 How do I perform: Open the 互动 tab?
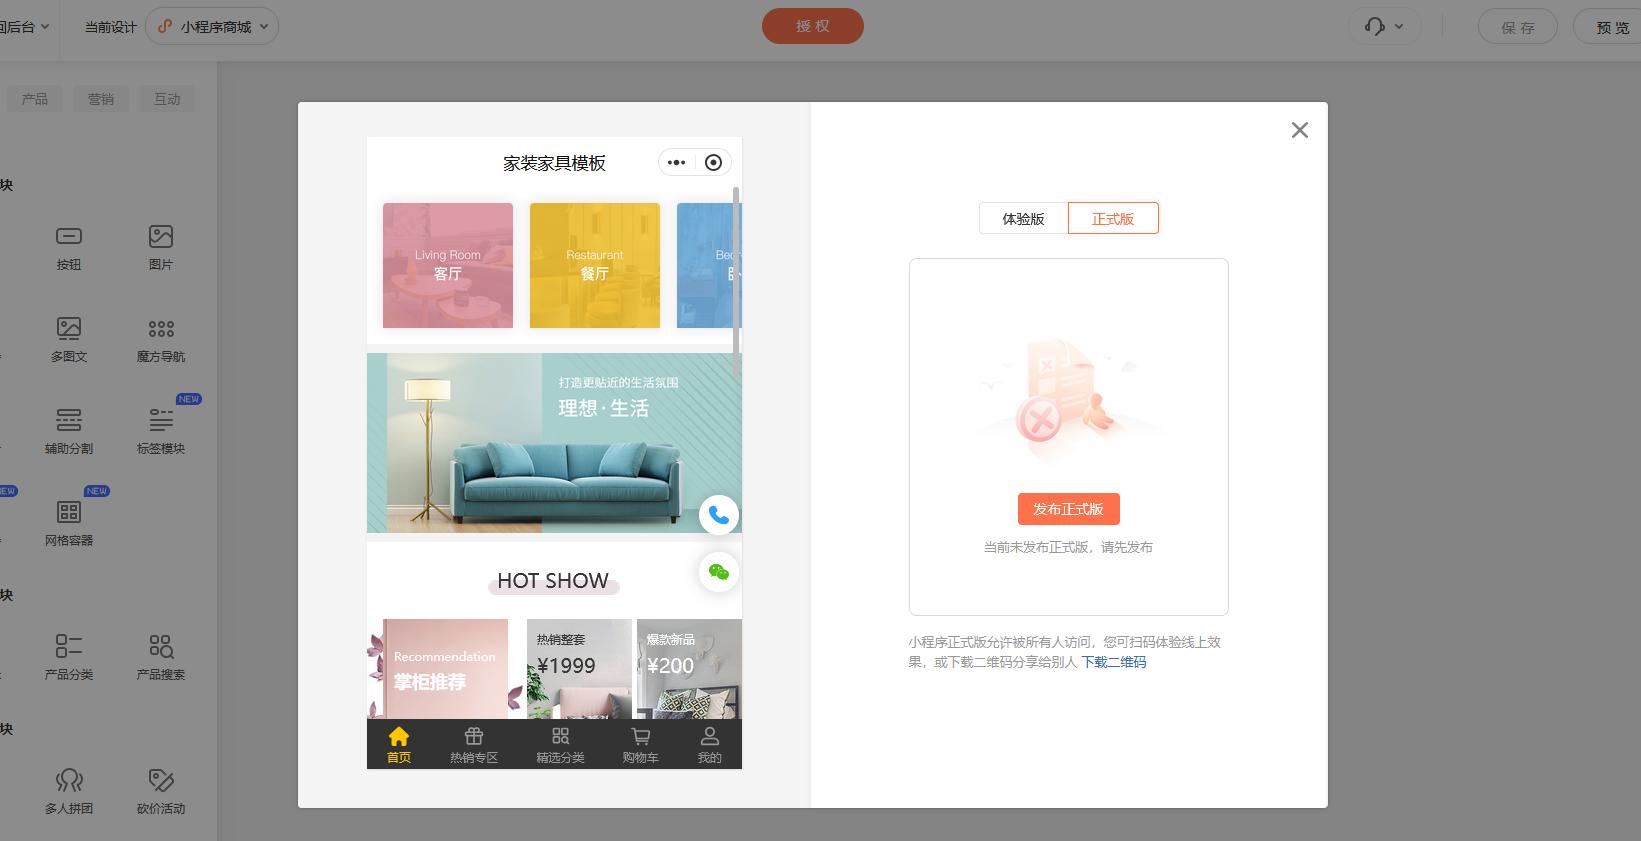point(167,99)
